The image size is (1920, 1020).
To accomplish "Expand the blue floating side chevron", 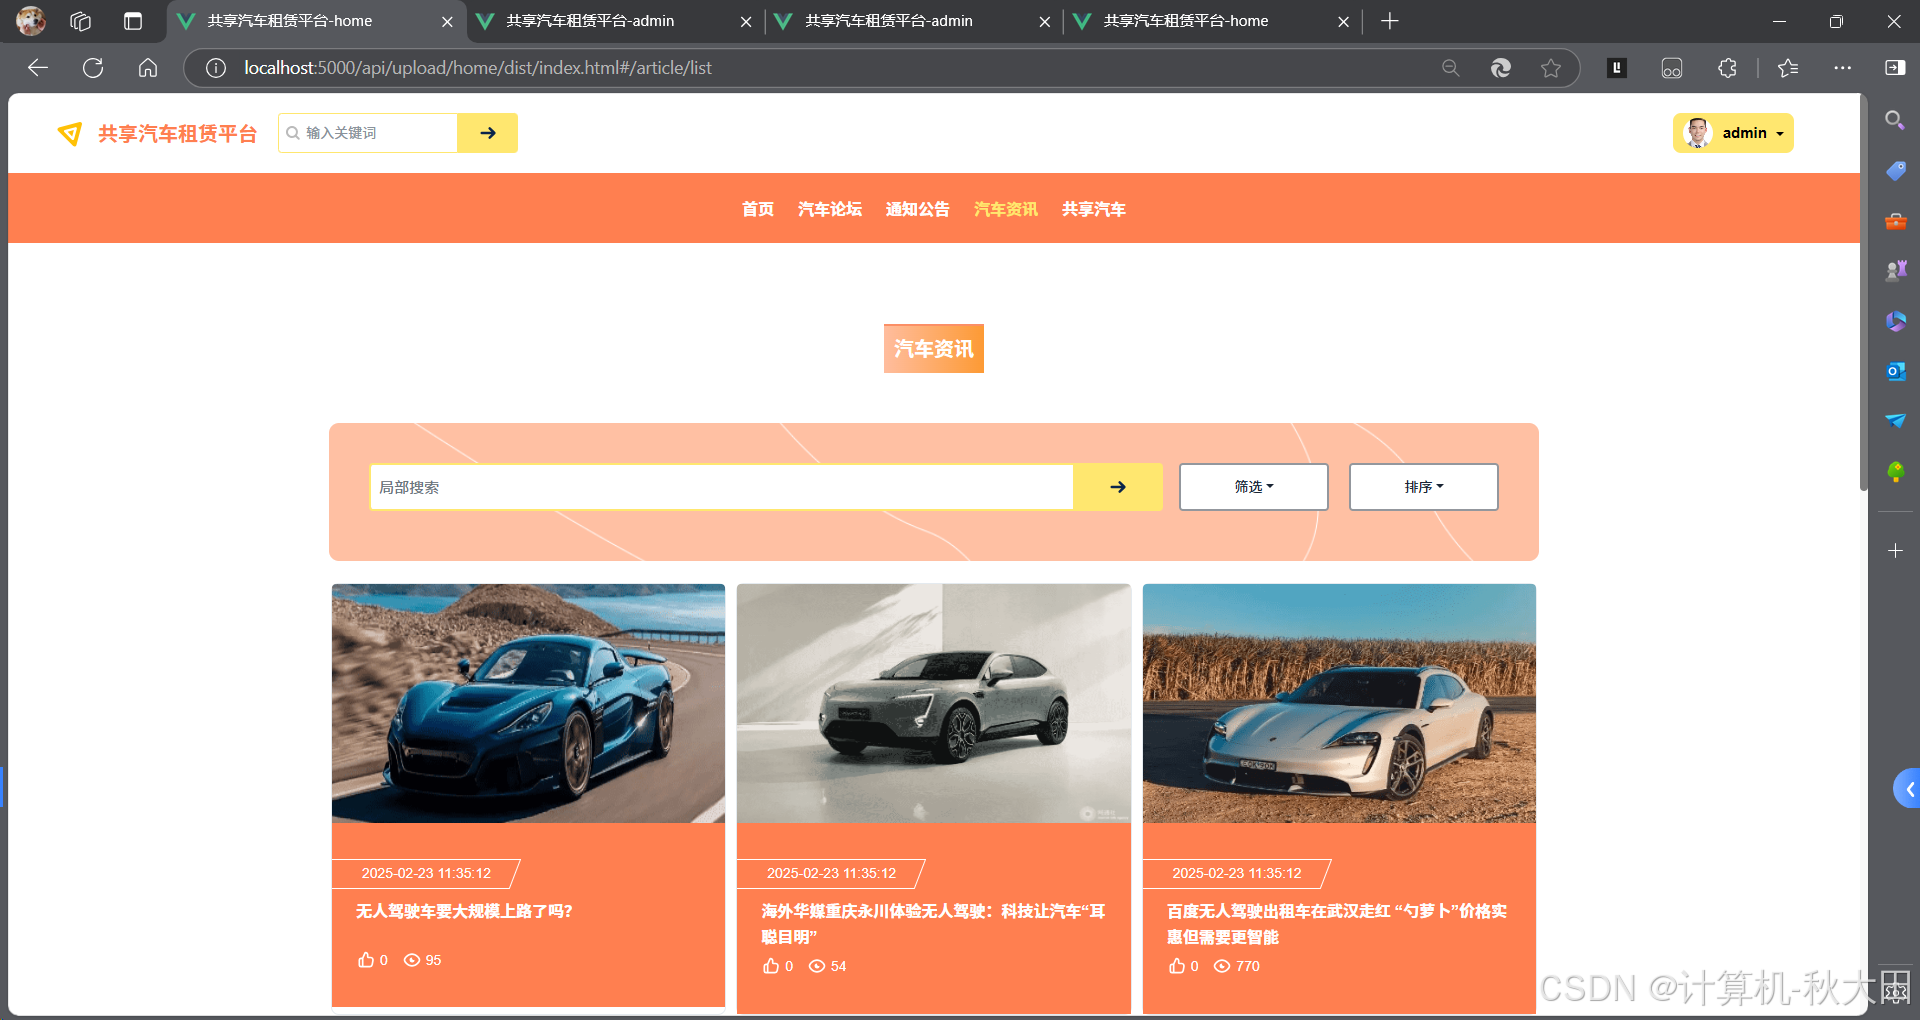I will 1907,789.
